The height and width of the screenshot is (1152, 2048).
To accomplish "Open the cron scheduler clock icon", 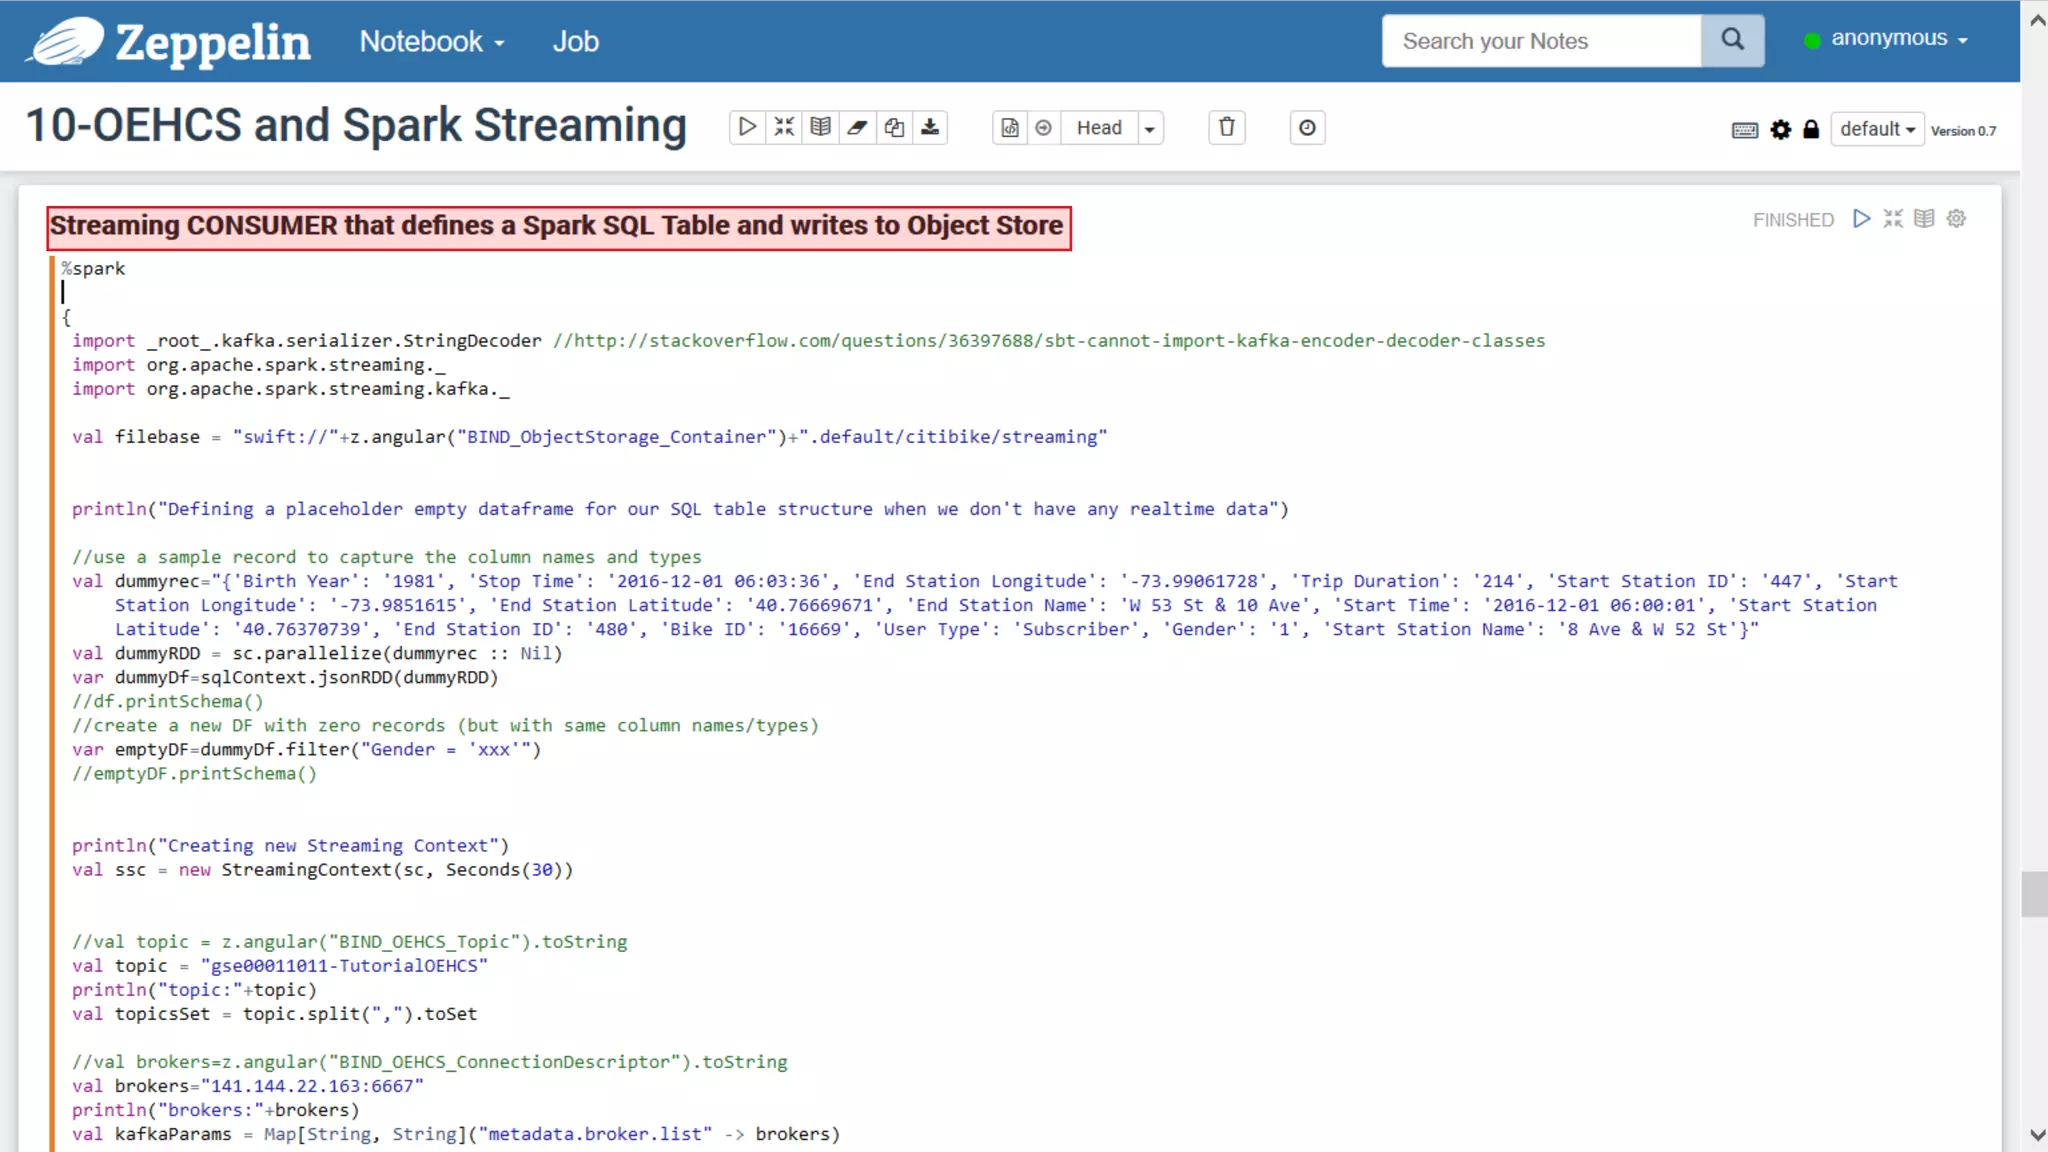I will 1307,128.
